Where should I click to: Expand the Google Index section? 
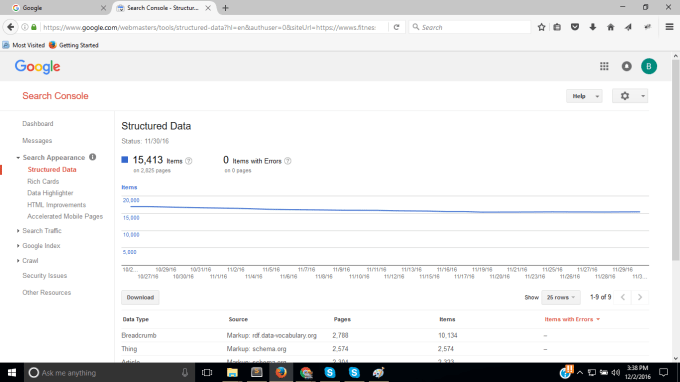18,246
